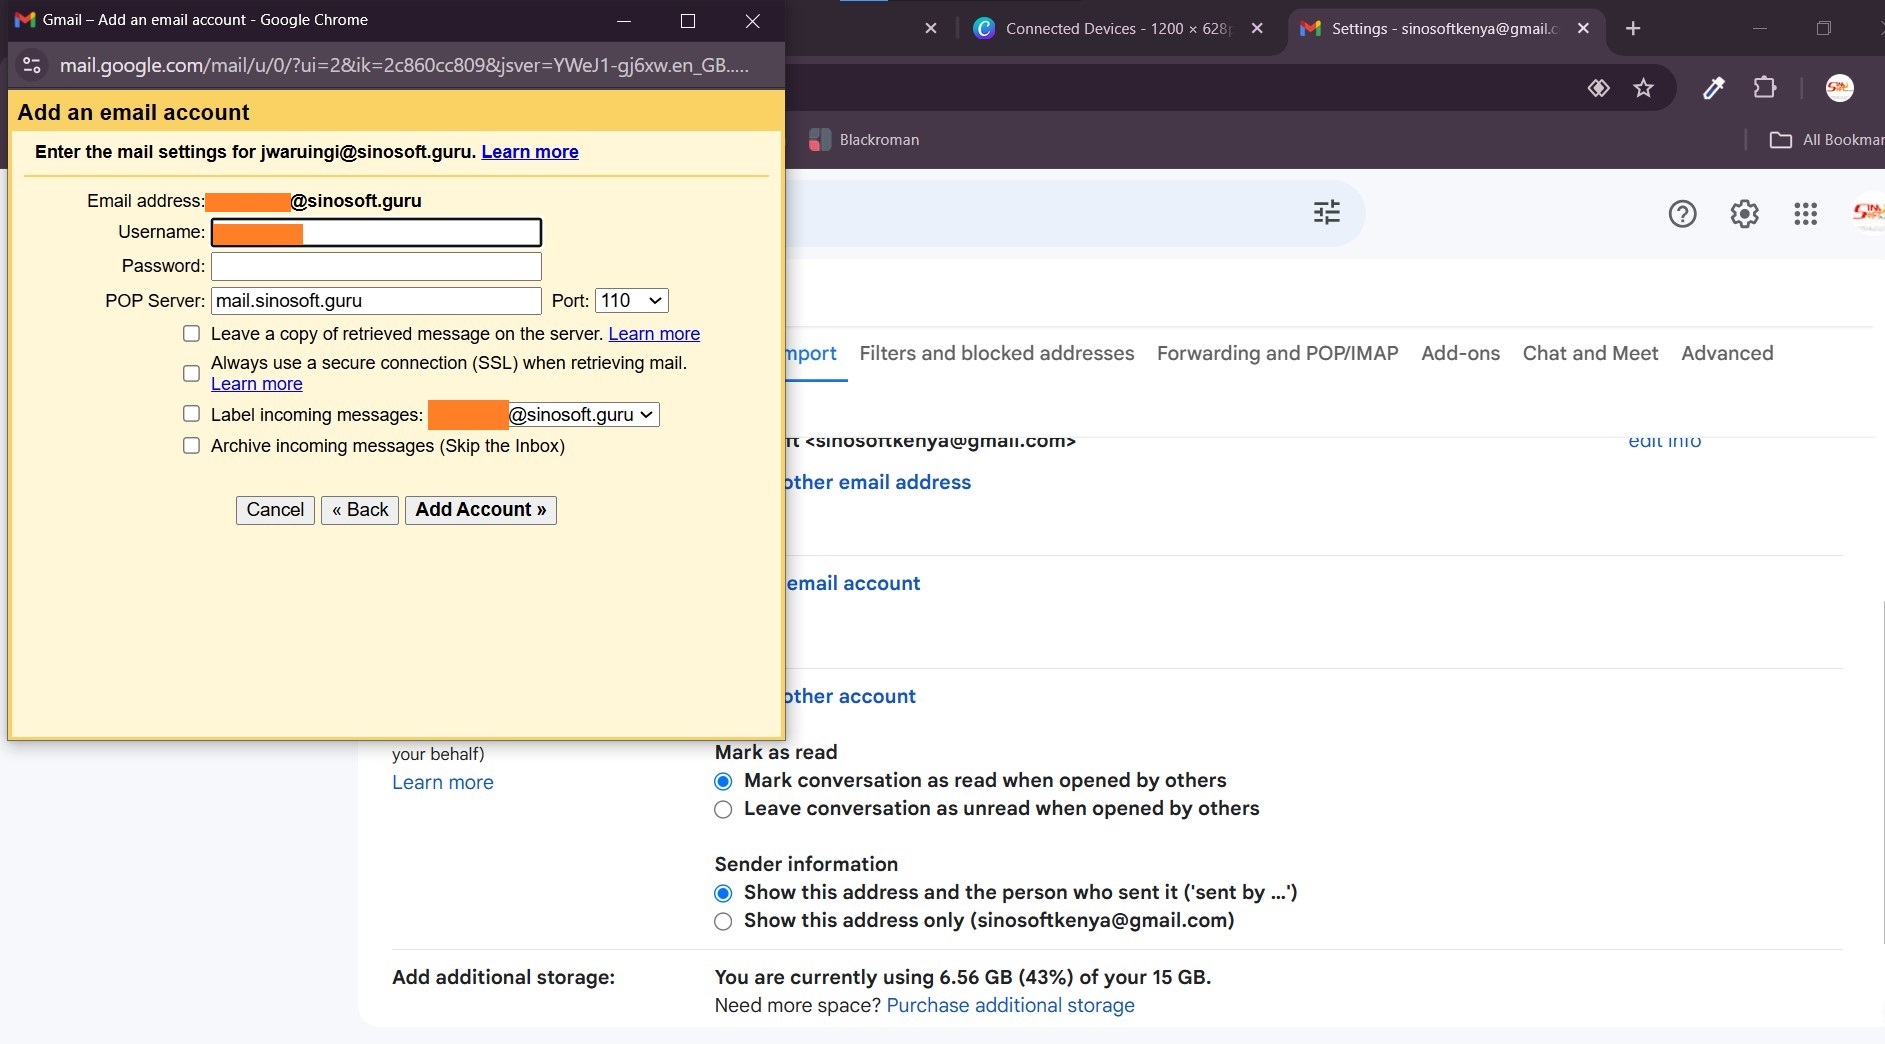Open Gmail help via question mark icon
Viewport: 1885px width, 1044px height.
tap(1683, 213)
